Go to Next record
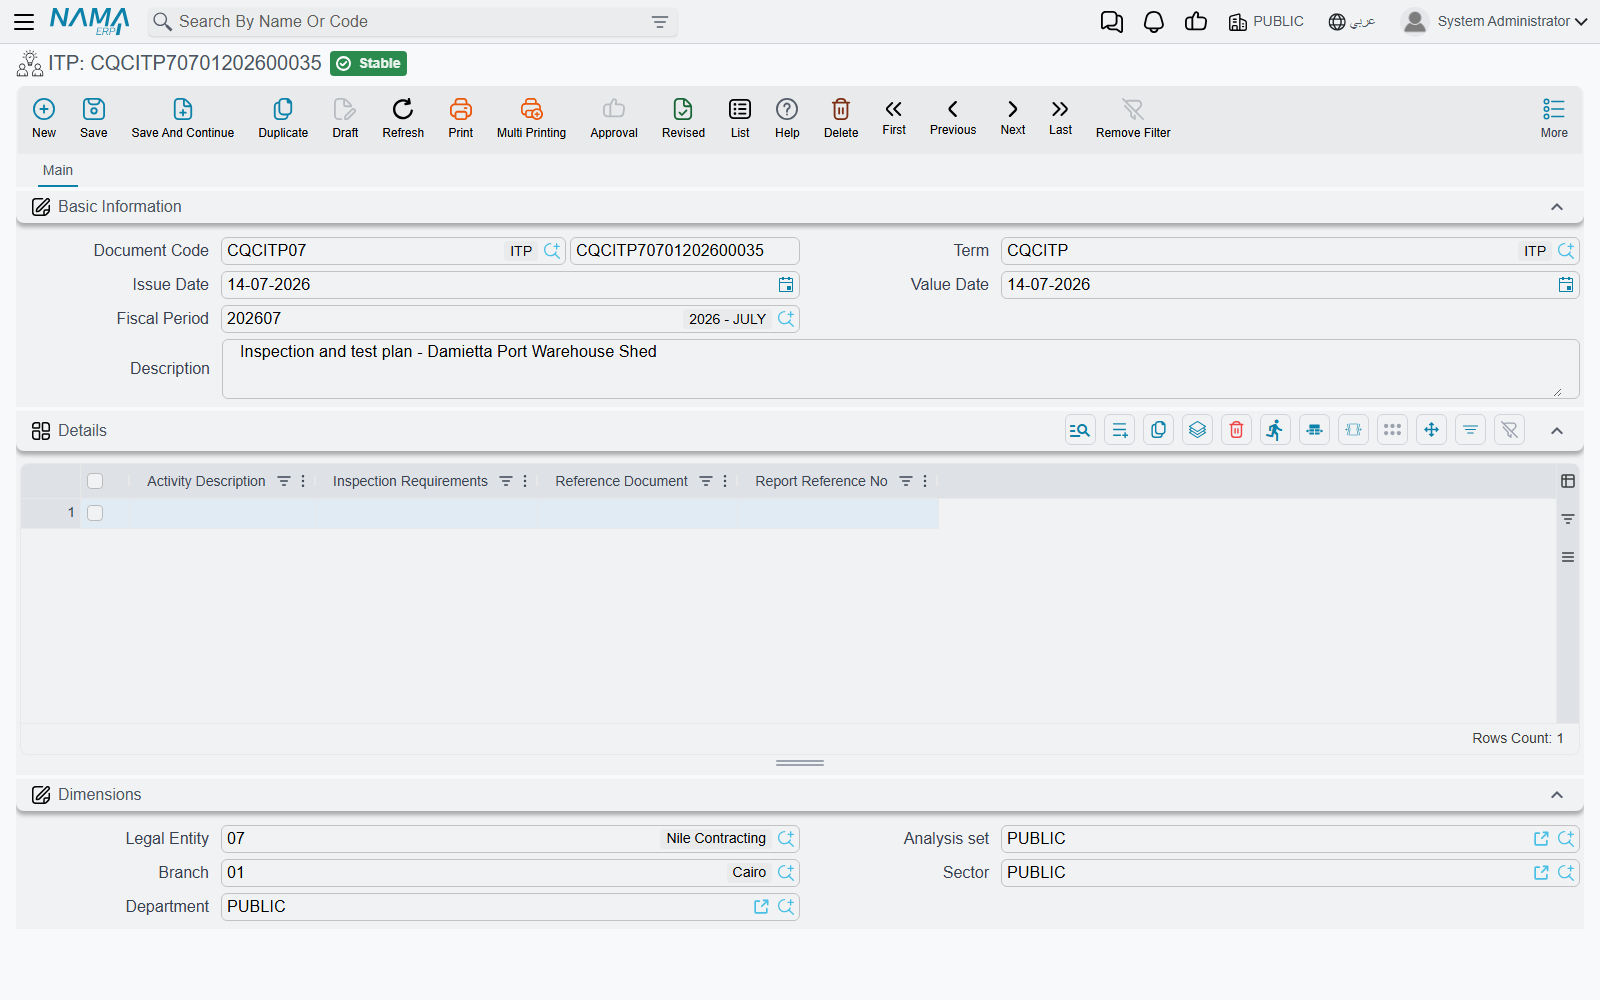 [1013, 117]
